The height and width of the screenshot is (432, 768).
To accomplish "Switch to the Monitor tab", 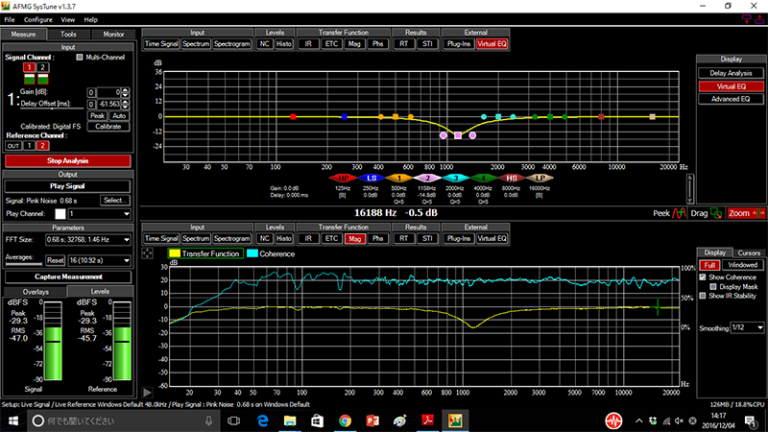I will coord(113,34).
